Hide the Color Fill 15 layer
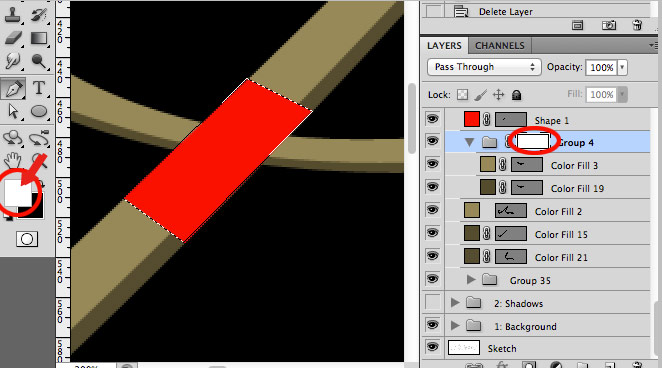 click(432, 233)
